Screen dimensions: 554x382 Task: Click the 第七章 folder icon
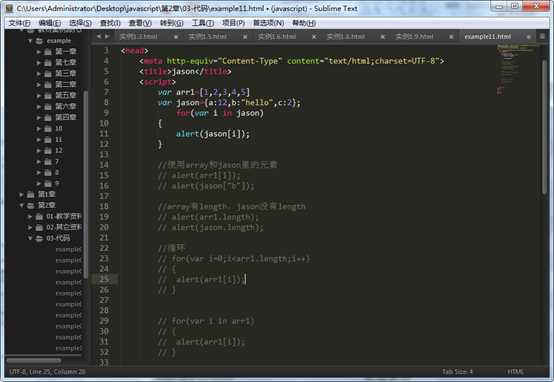point(48,63)
